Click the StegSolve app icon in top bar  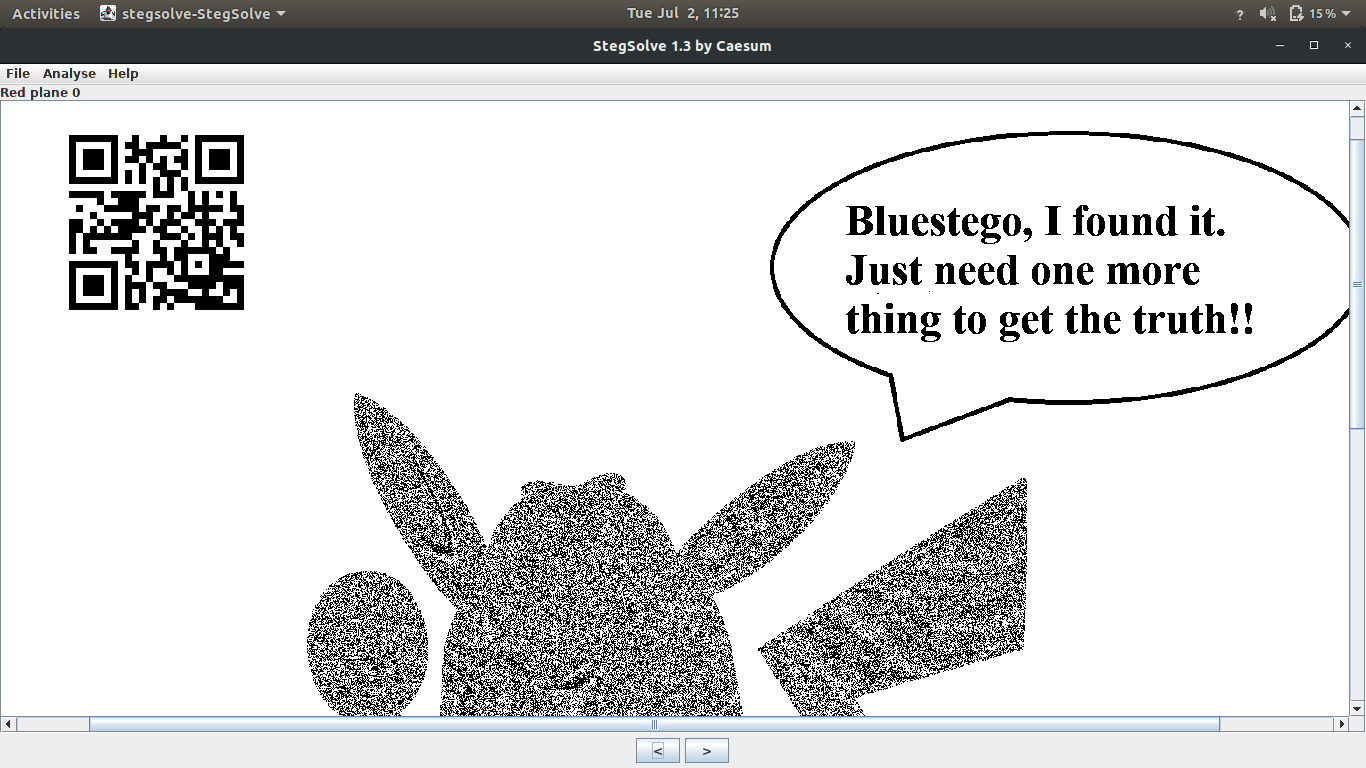(108, 14)
